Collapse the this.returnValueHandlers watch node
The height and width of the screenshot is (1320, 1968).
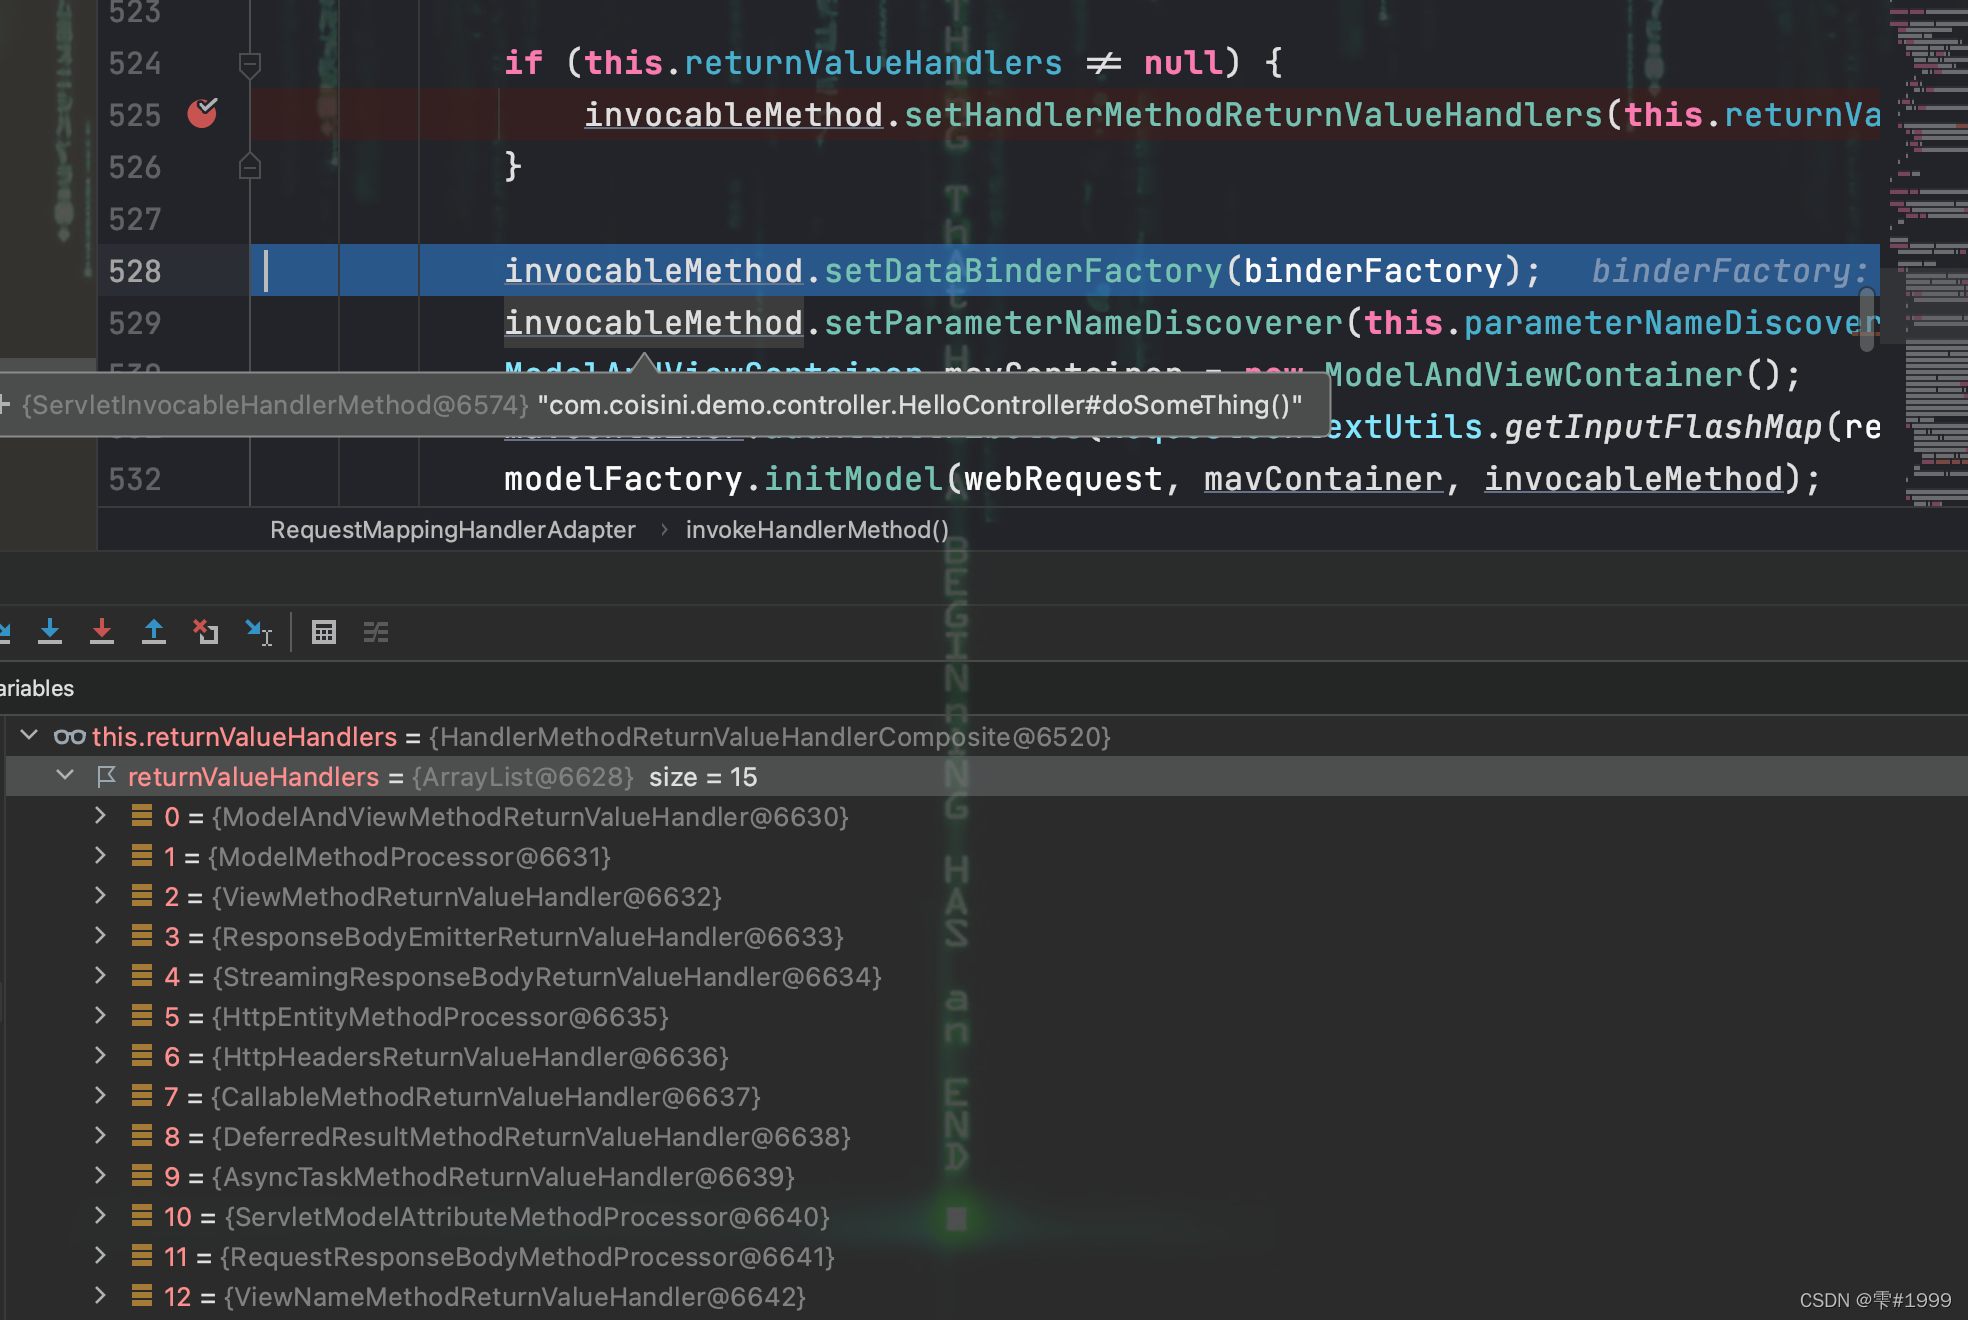(29, 736)
